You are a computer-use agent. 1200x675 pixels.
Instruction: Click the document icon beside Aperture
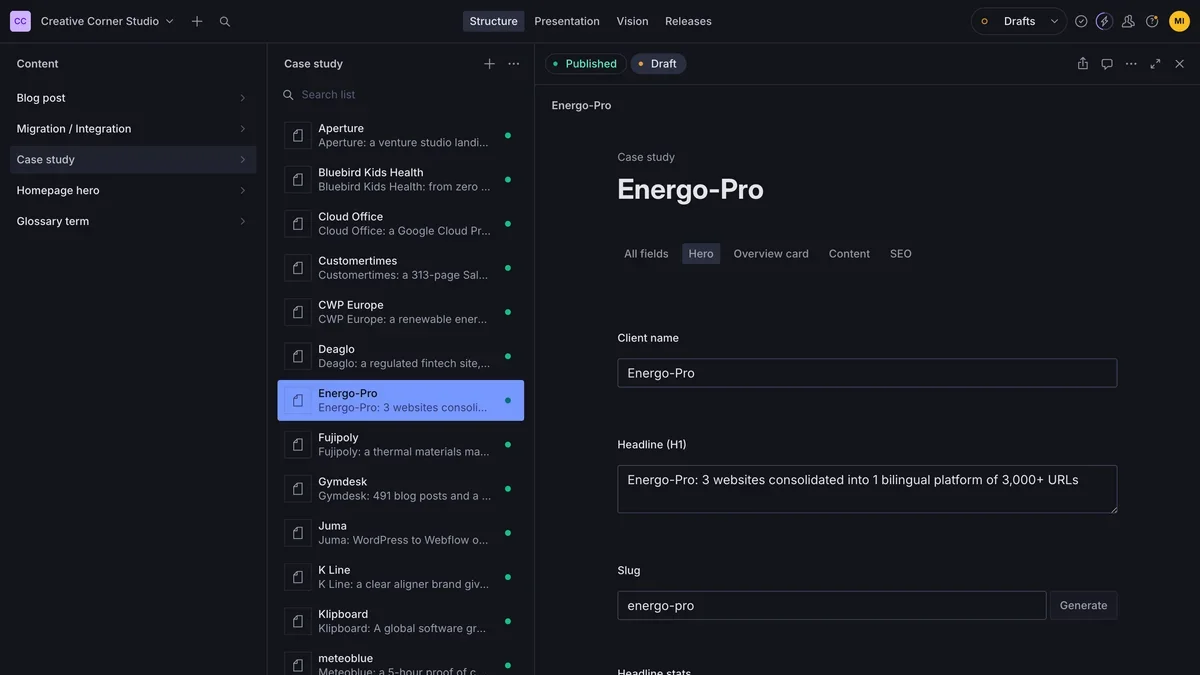pyautogui.click(x=298, y=136)
